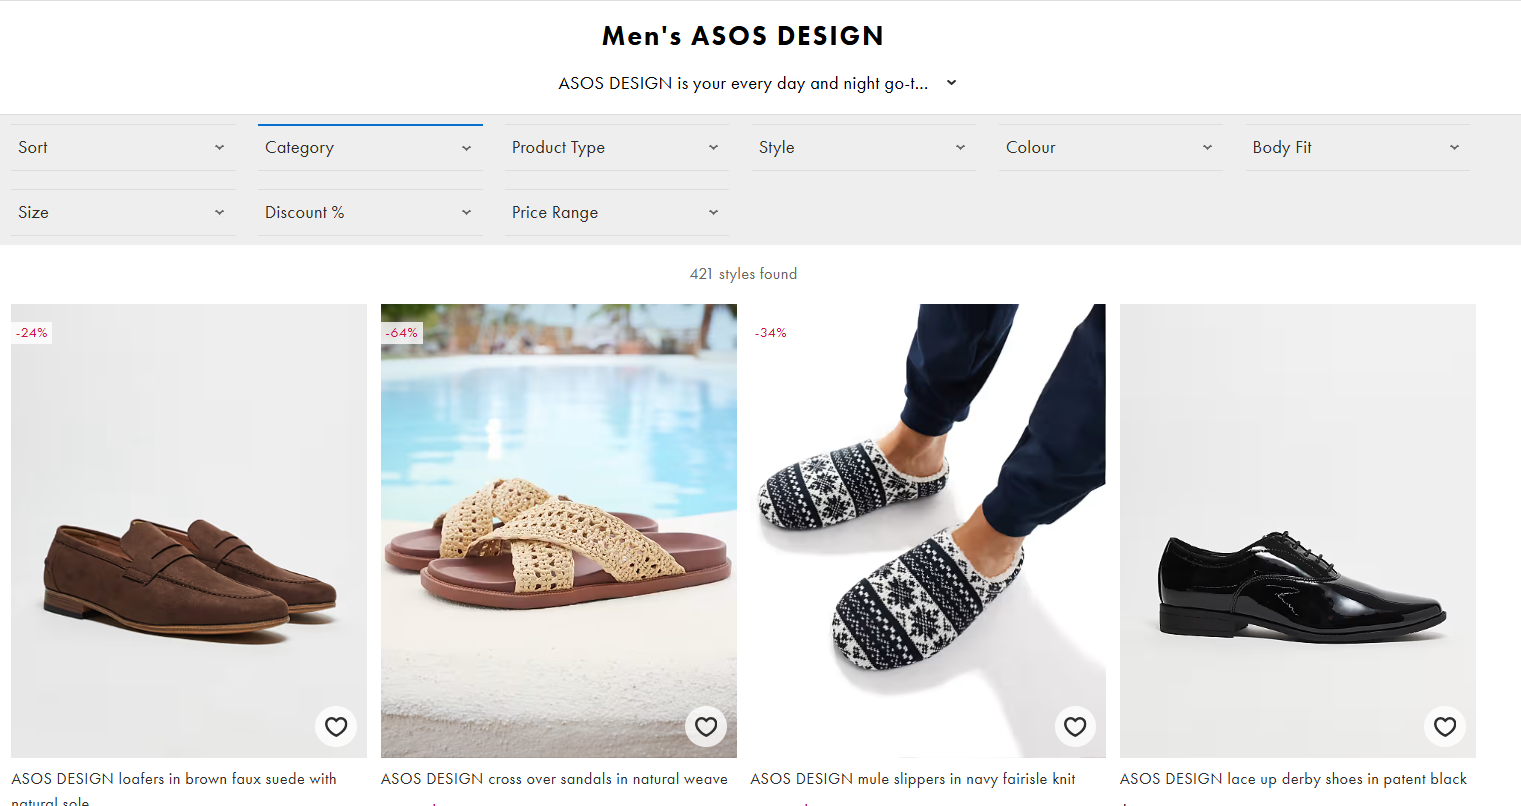Click the Men's ASOS DESIGN heading

coord(743,36)
